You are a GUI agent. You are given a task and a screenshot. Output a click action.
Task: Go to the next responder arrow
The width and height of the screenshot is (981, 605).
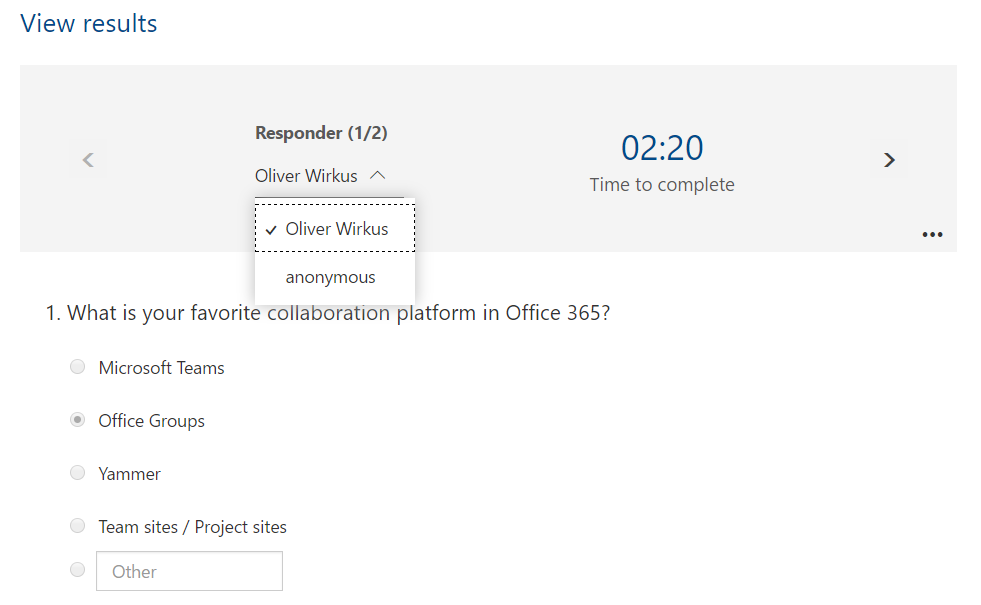point(889,160)
